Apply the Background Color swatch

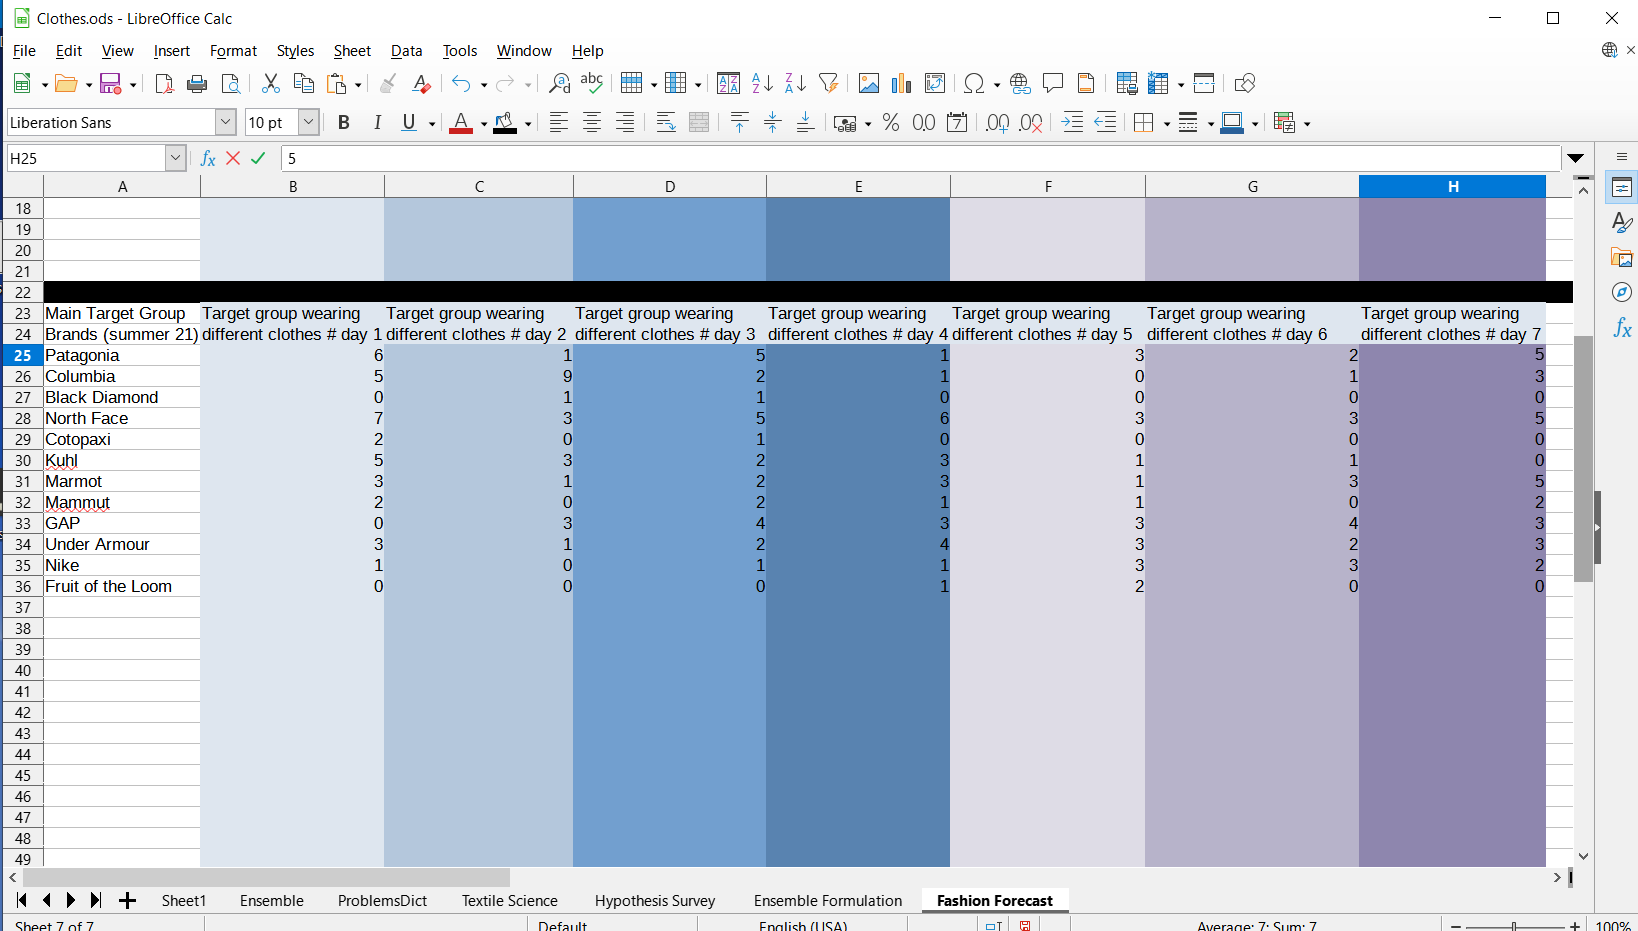tap(505, 122)
